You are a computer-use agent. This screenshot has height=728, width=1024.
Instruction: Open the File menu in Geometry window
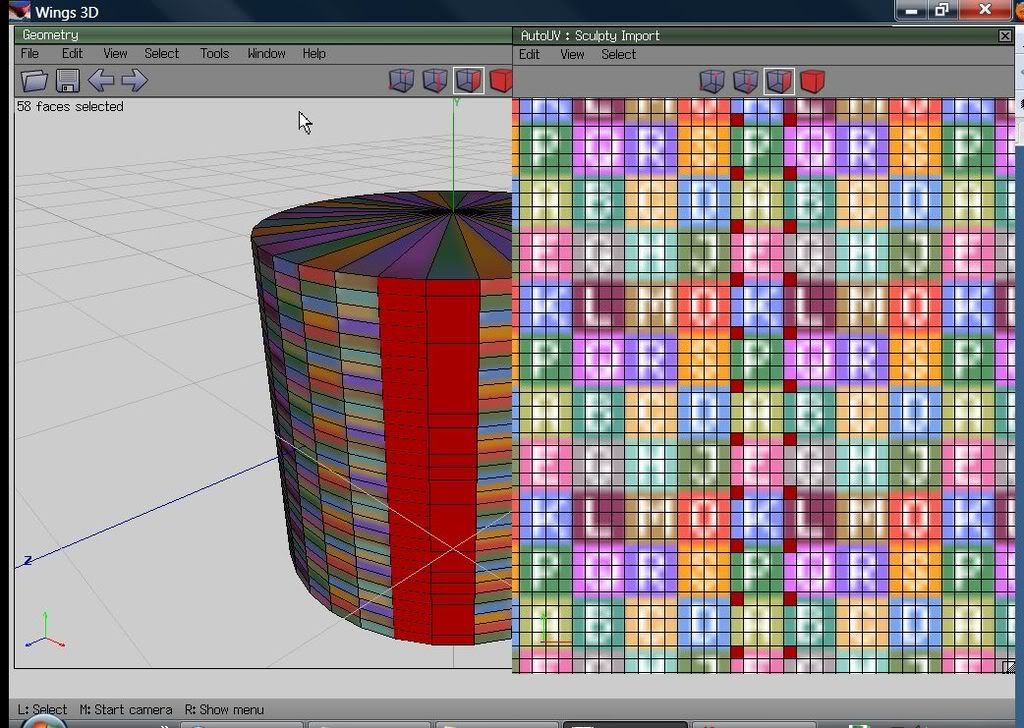(30, 54)
